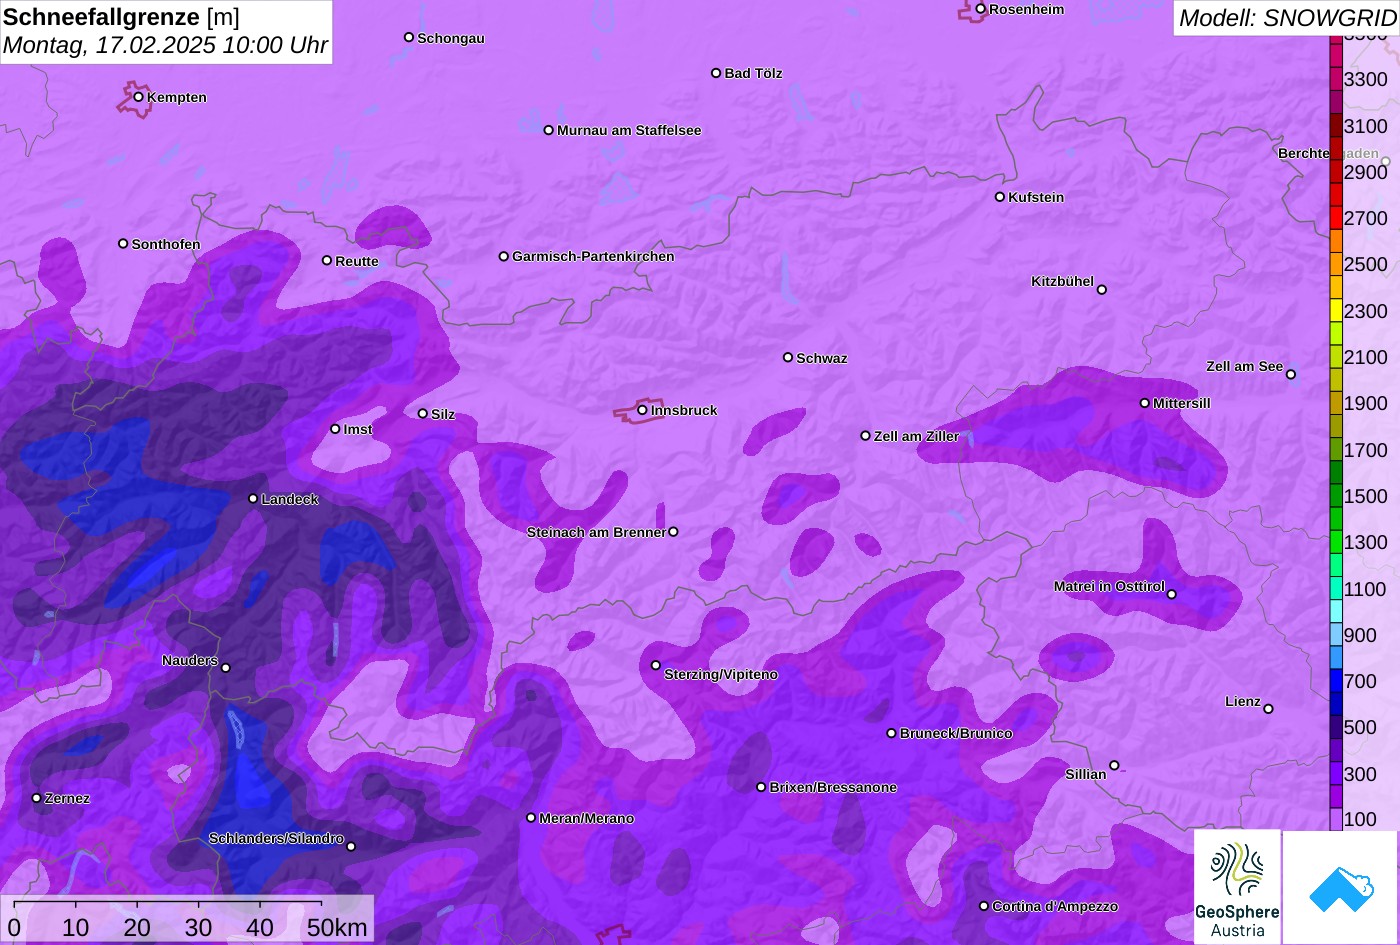The image size is (1400, 945).
Task: Click the Zernez marker dot
Action: tap(36, 798)
